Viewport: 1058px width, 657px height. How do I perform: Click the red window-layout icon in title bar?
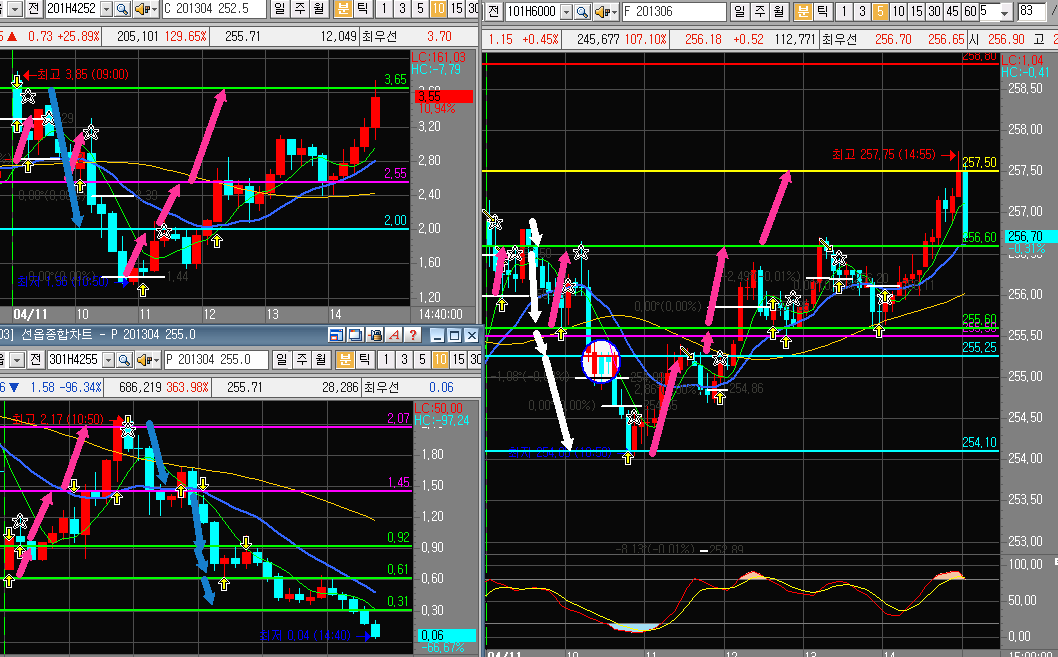tap(335, 335)
